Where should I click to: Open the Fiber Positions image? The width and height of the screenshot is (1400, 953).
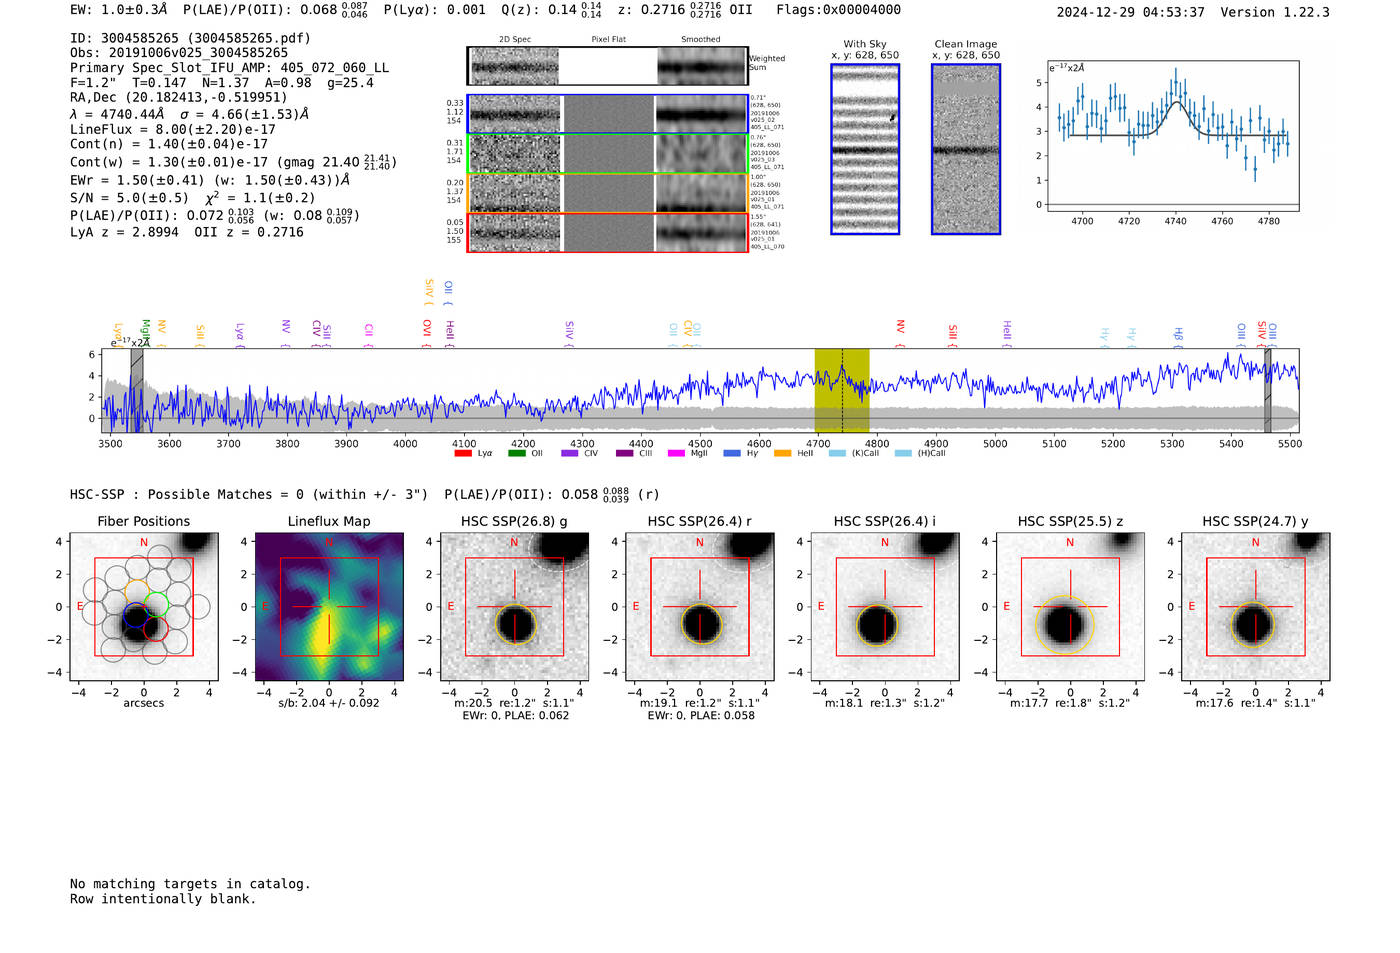144,607
